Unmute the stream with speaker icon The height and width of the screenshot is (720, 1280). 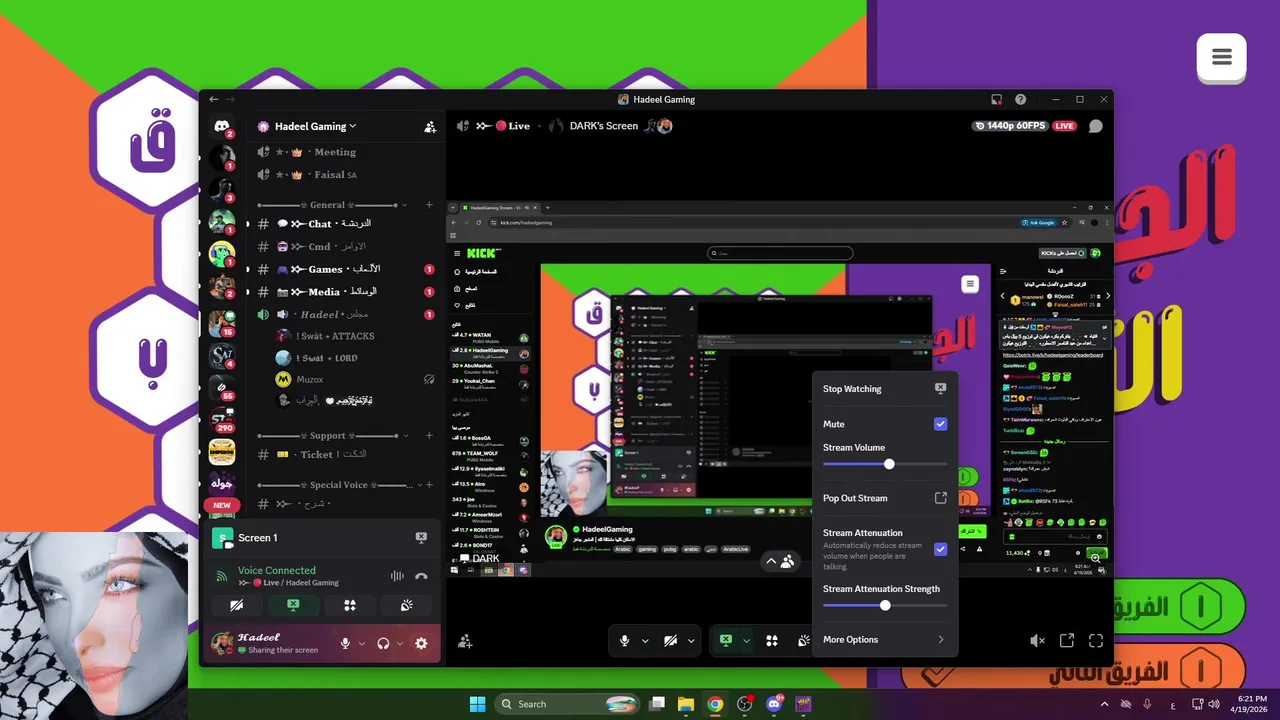click(1038, 641)
